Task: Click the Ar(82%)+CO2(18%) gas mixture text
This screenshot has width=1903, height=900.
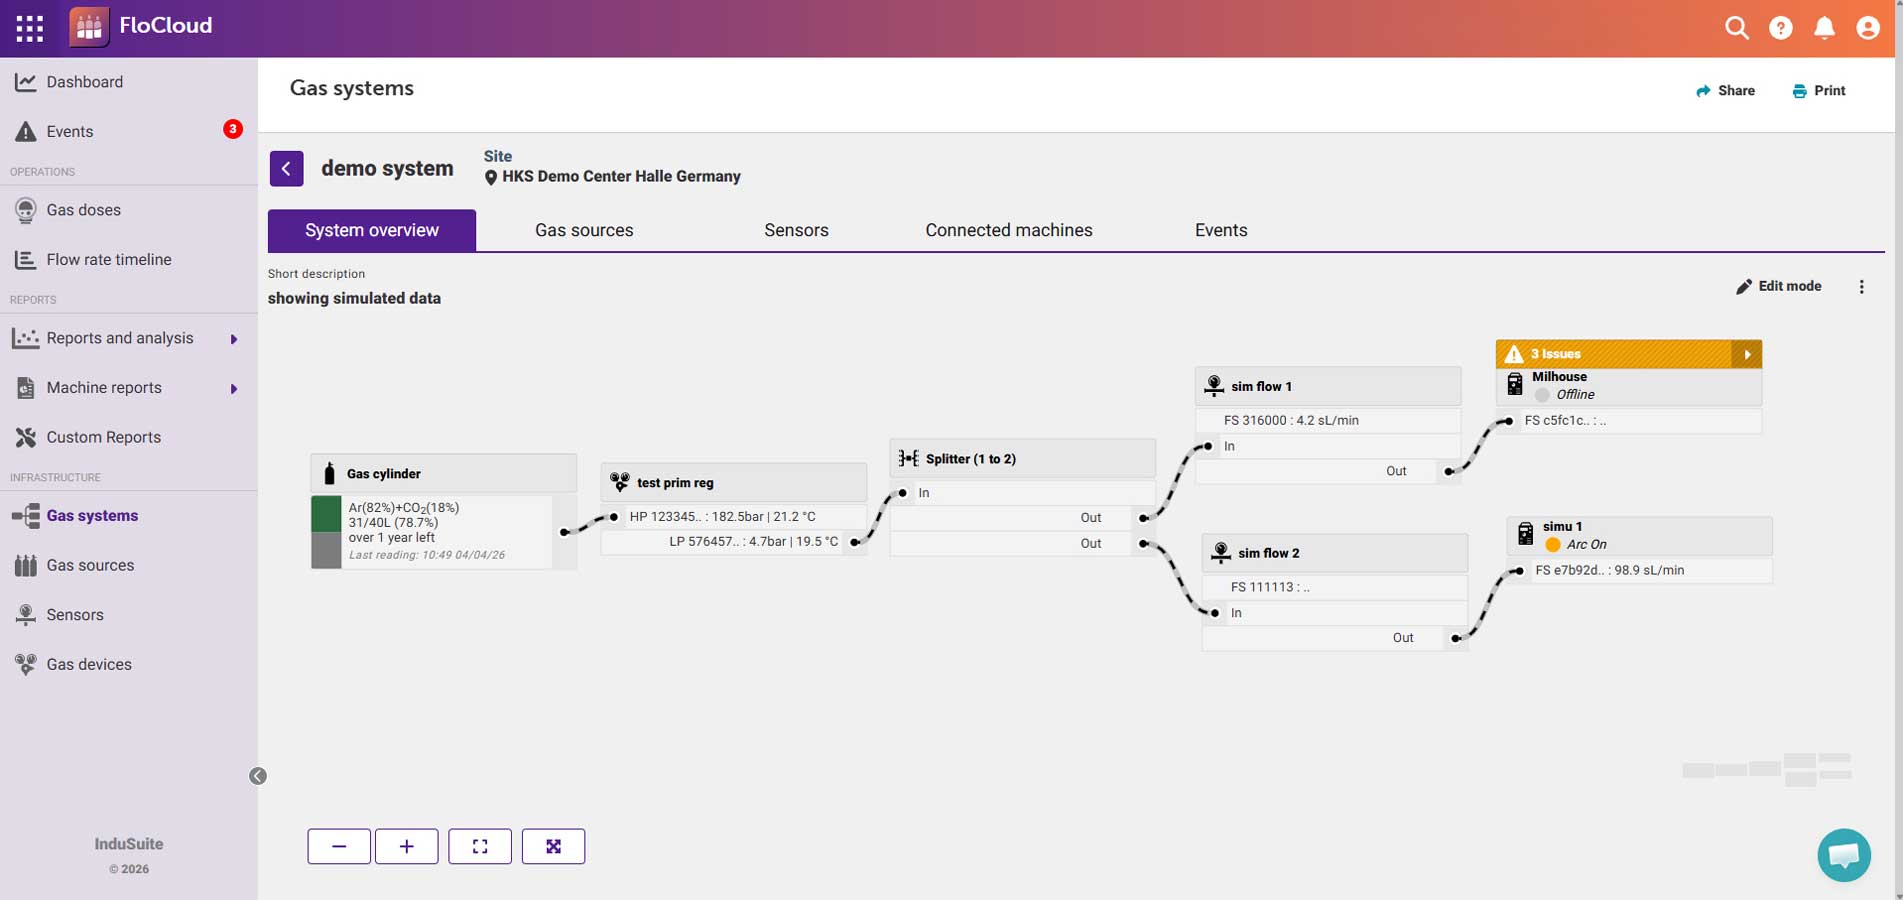Action: [404, 508]
